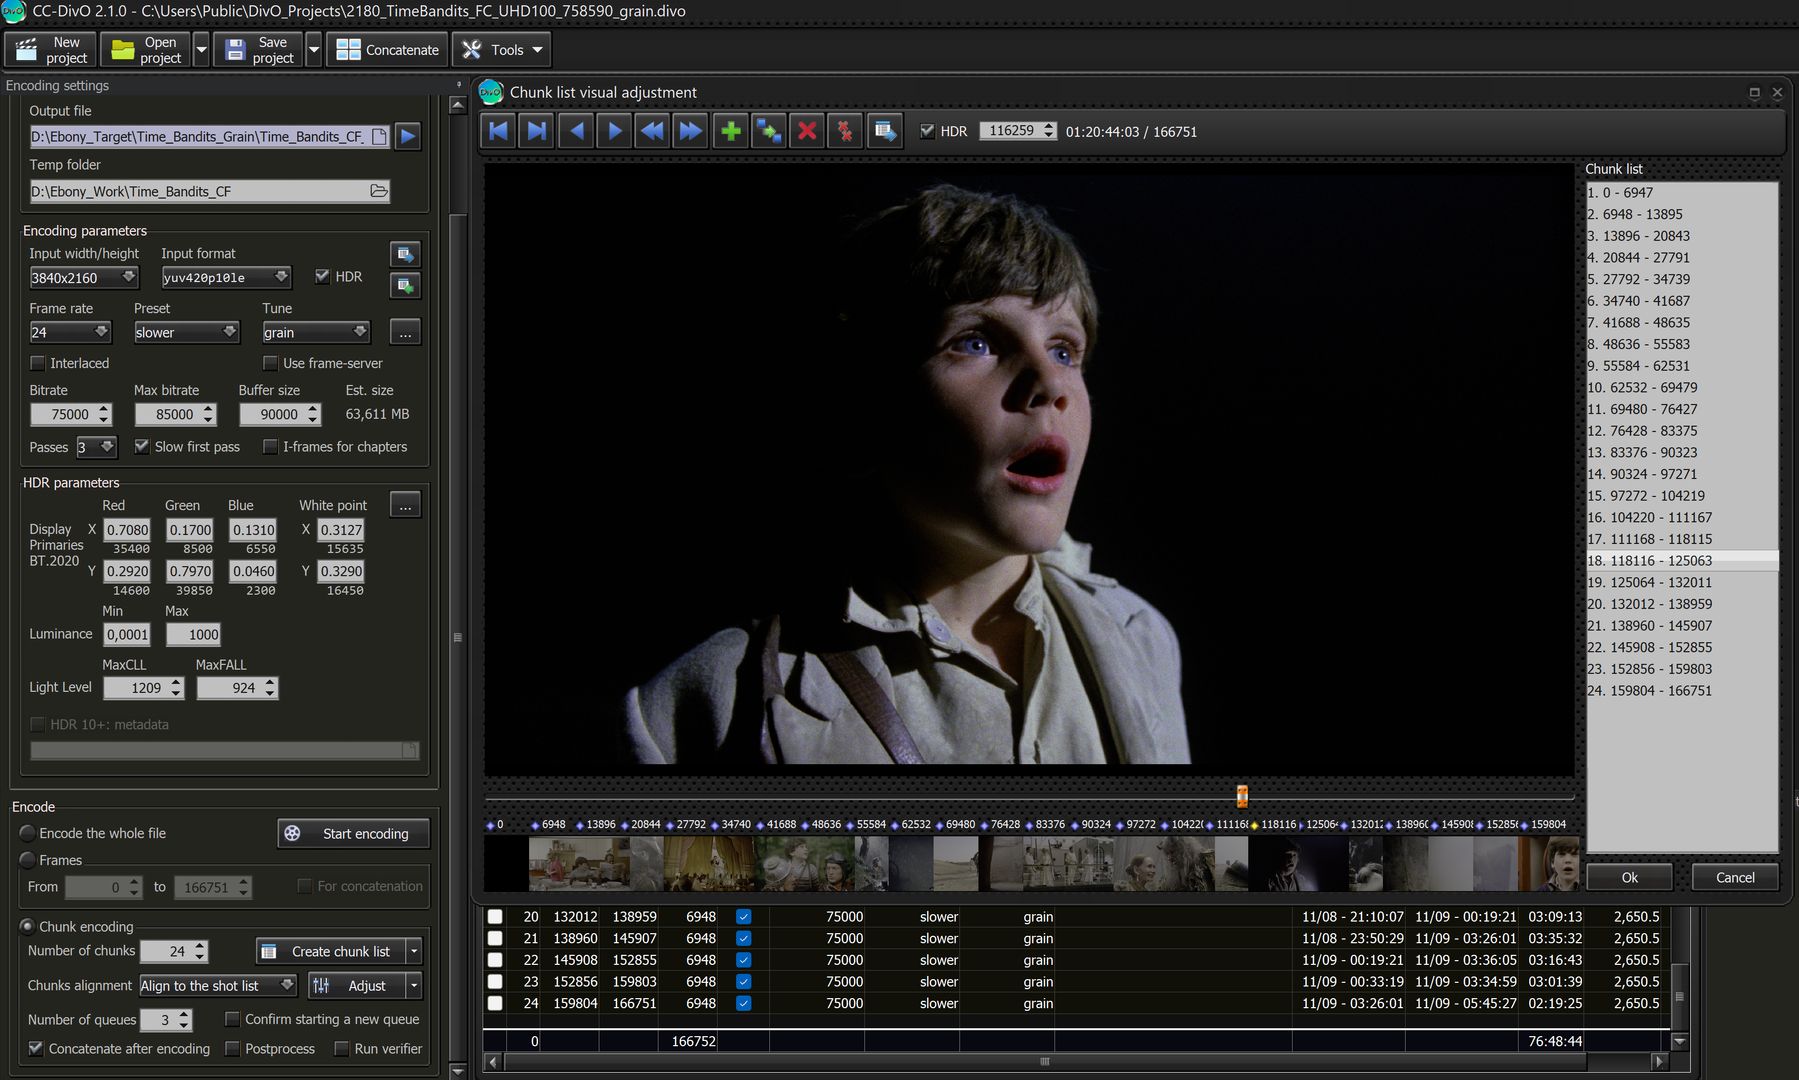Image resolution: width=1799 pixels, height=1080 pixels.
Task: Step back one frame
Action: pyautogui.click(x=576, y=131)
